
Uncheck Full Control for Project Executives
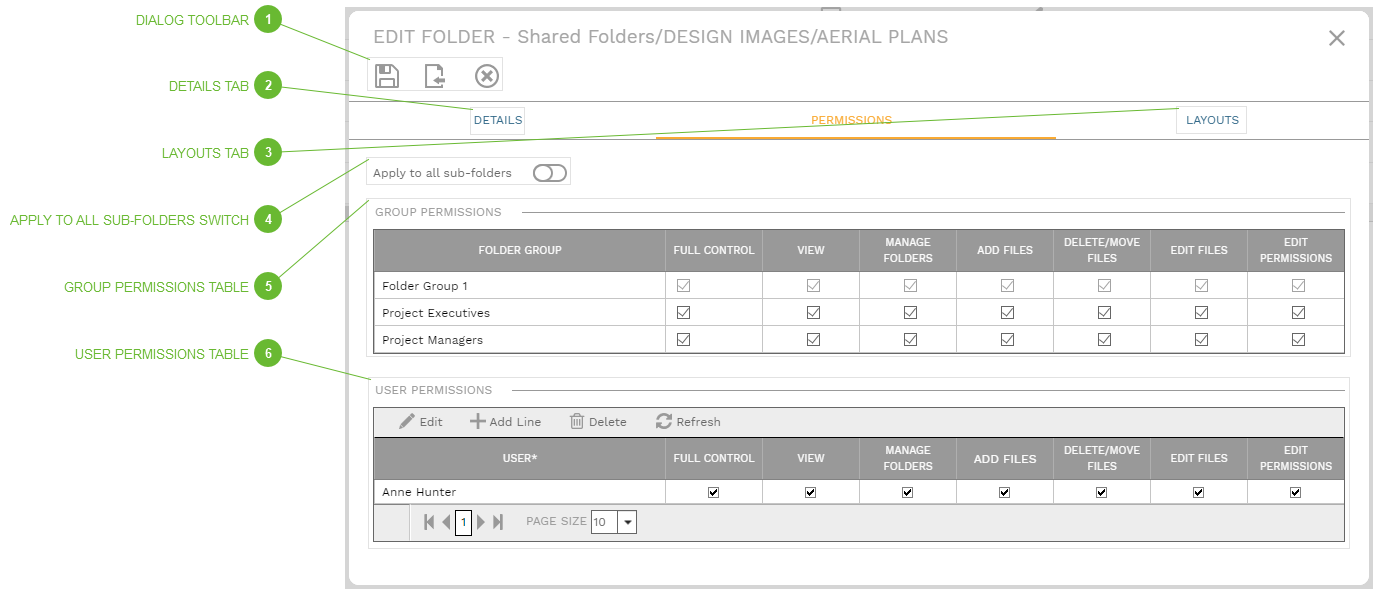684,313
